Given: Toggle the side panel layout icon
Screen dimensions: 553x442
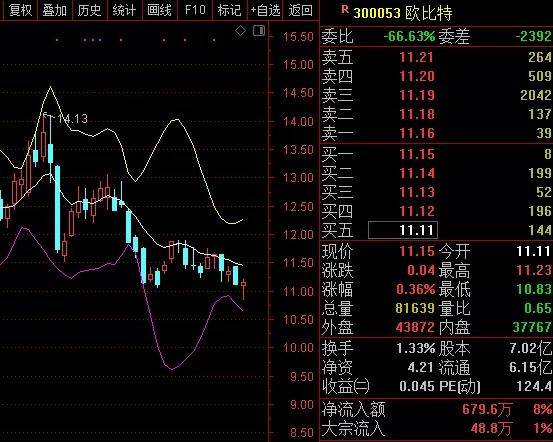Looking at the screenshot, I should (259, 31).
